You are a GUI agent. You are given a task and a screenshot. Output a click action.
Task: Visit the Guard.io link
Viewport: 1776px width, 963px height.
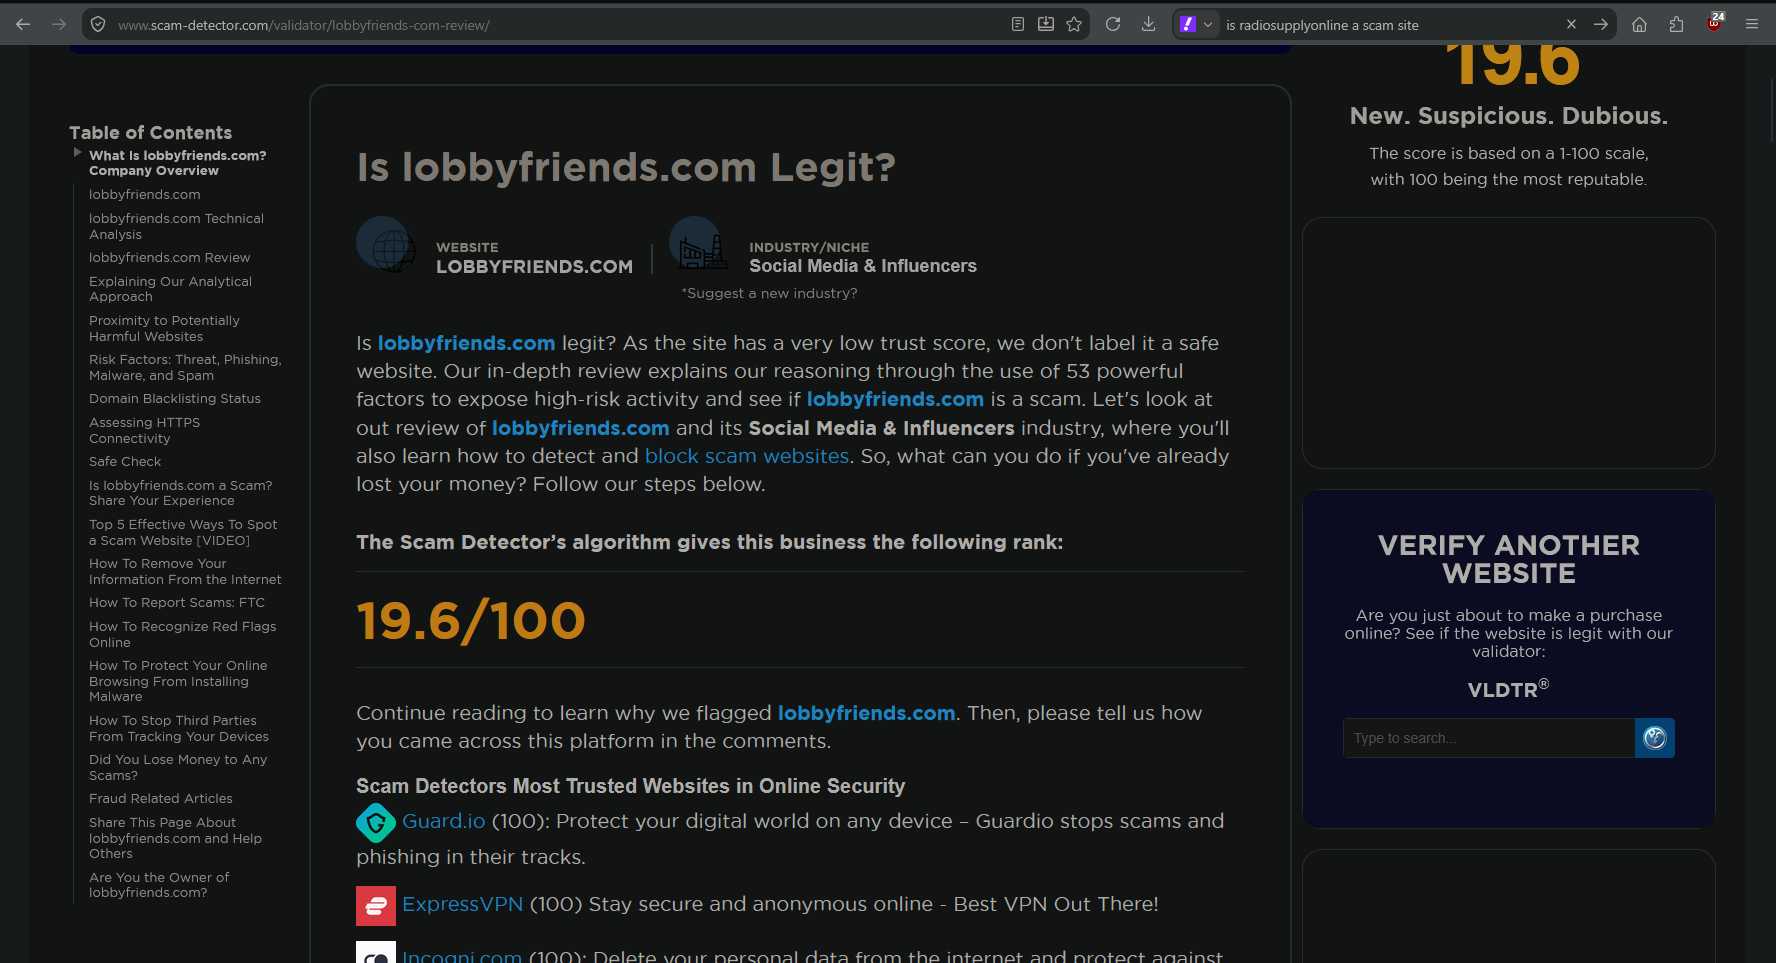444,821
